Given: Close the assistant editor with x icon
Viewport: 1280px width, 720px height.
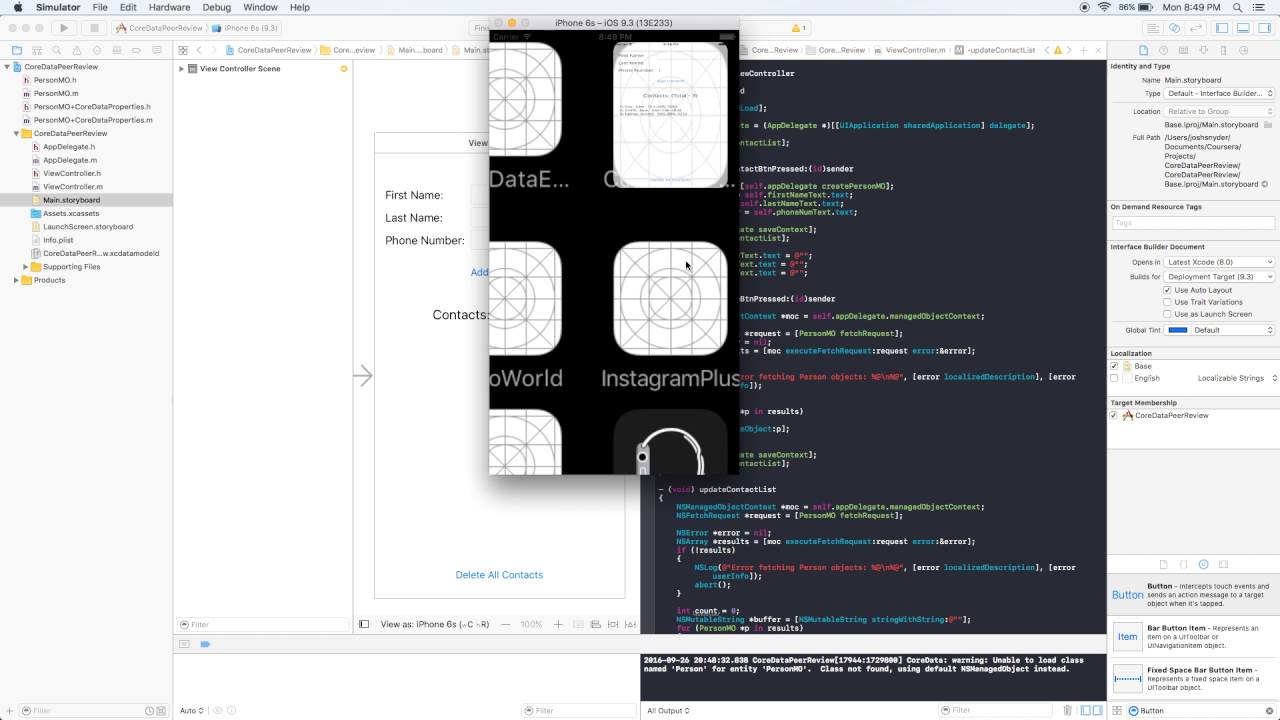Looking at the screenshot, I should (1097, 50).
